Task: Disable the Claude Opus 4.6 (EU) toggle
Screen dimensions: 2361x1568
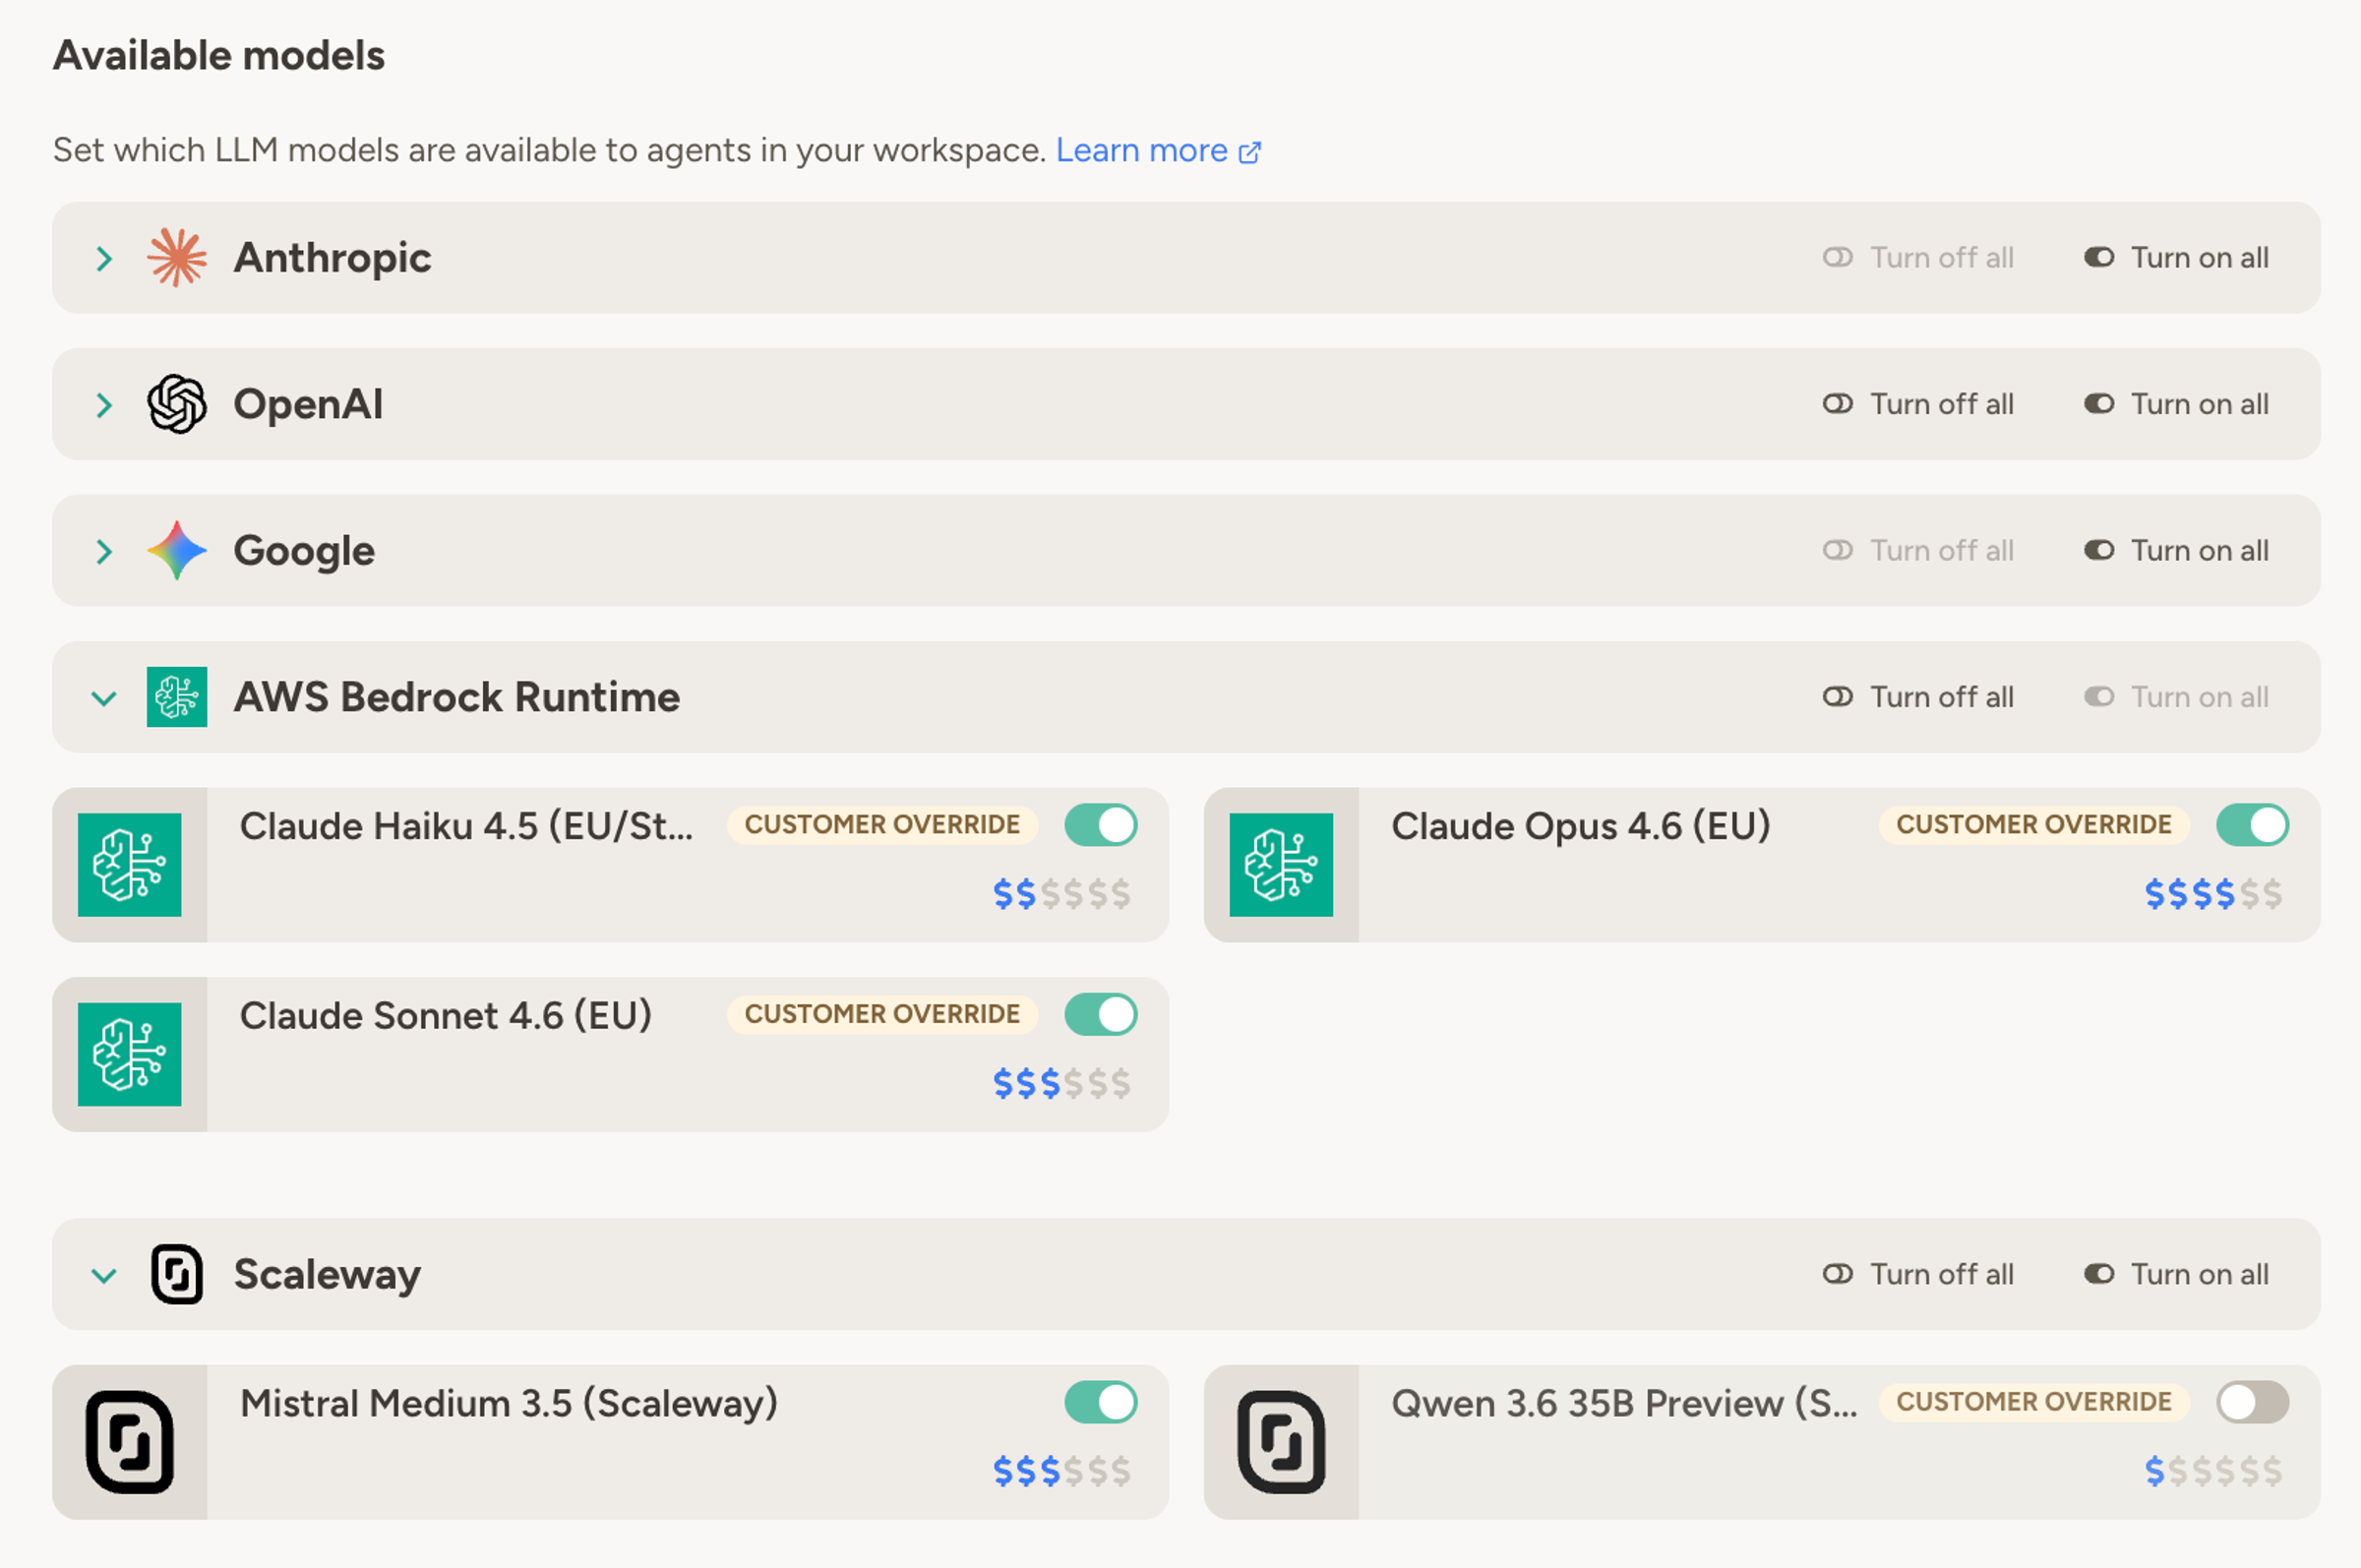Action: (x=2252, y=825)
